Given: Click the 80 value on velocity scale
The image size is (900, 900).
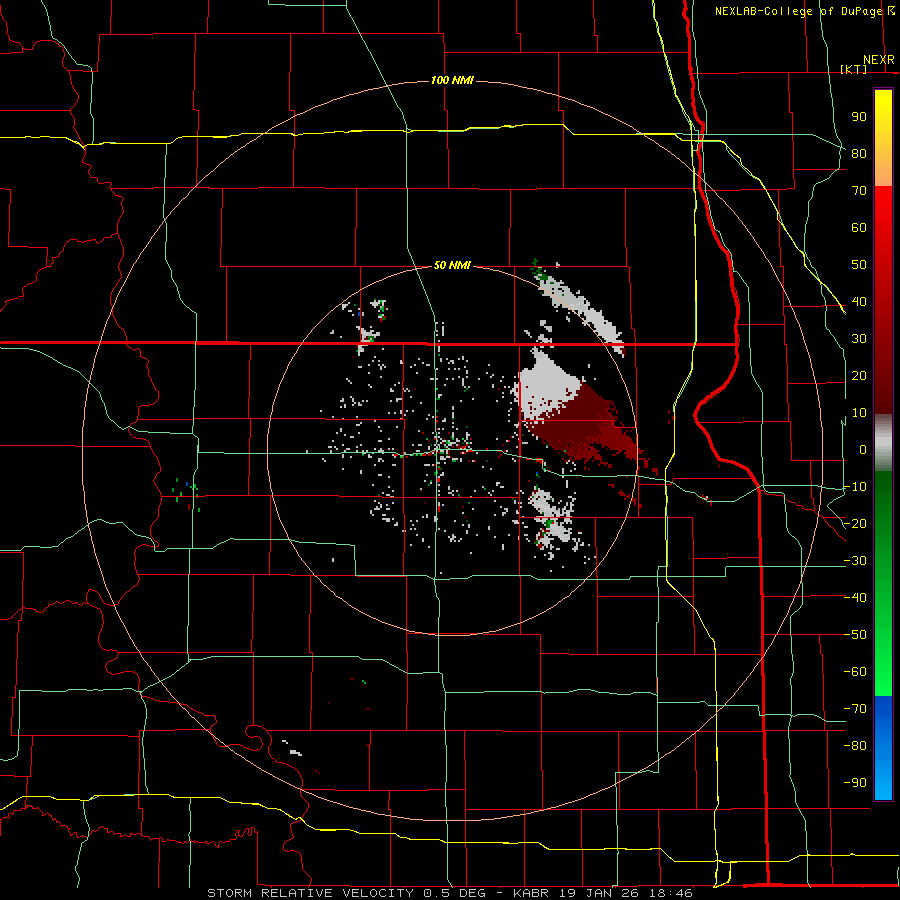Looking at the screenshot, I should [859, 154].
